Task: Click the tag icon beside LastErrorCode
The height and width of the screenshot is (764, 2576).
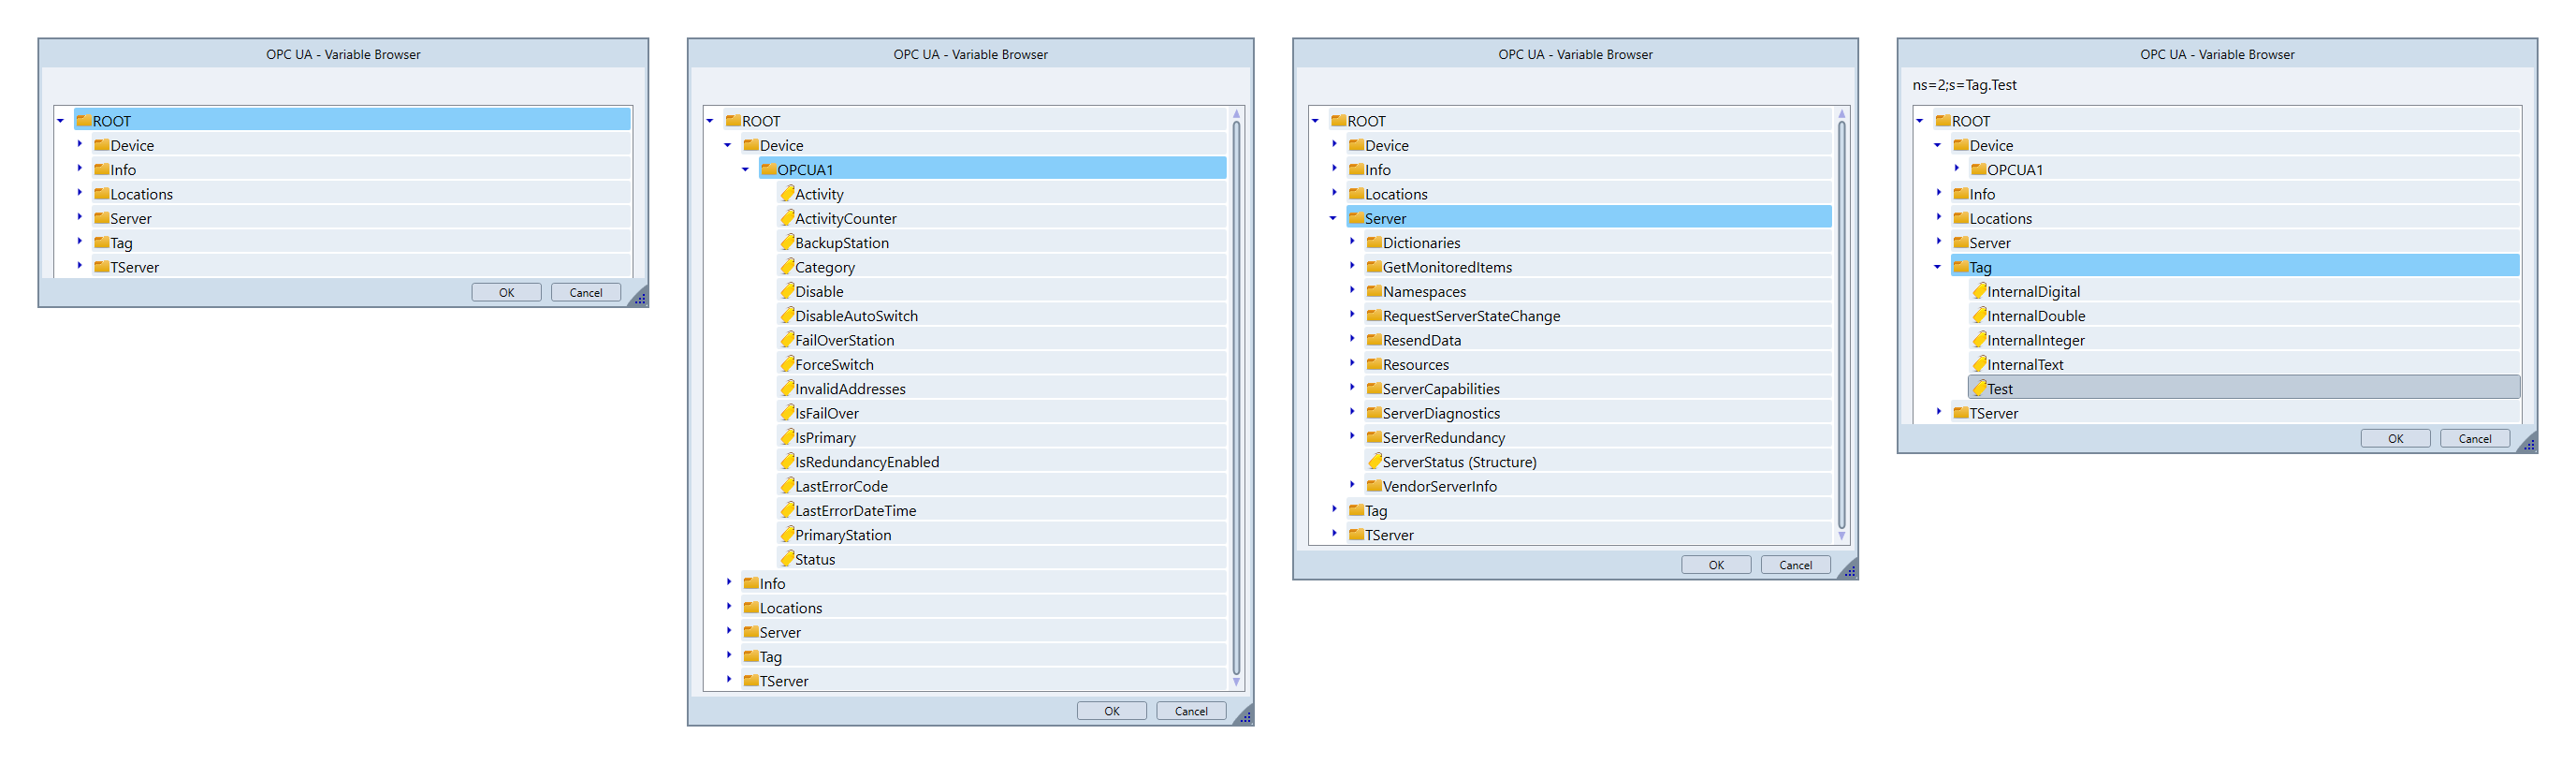Action: click(x=787, y=485)
